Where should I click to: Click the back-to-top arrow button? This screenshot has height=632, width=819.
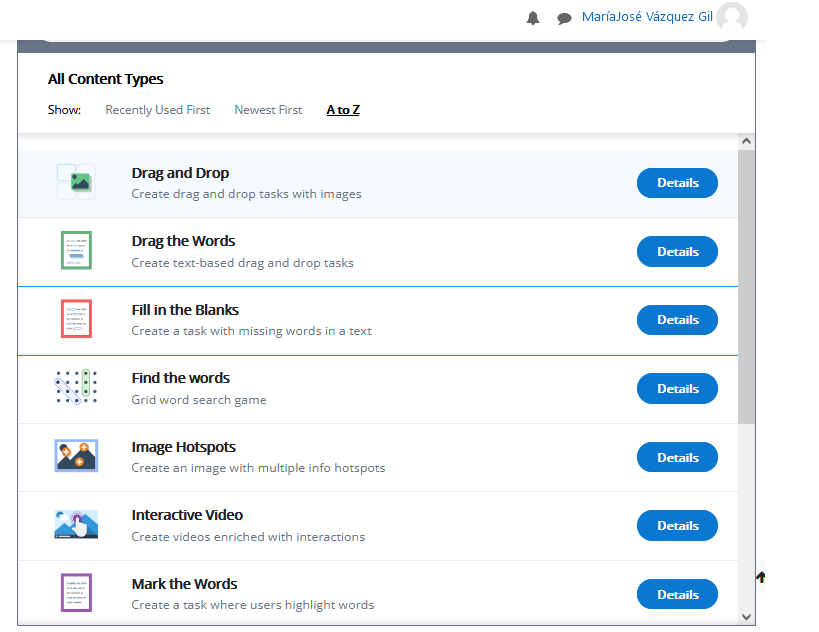761,577
